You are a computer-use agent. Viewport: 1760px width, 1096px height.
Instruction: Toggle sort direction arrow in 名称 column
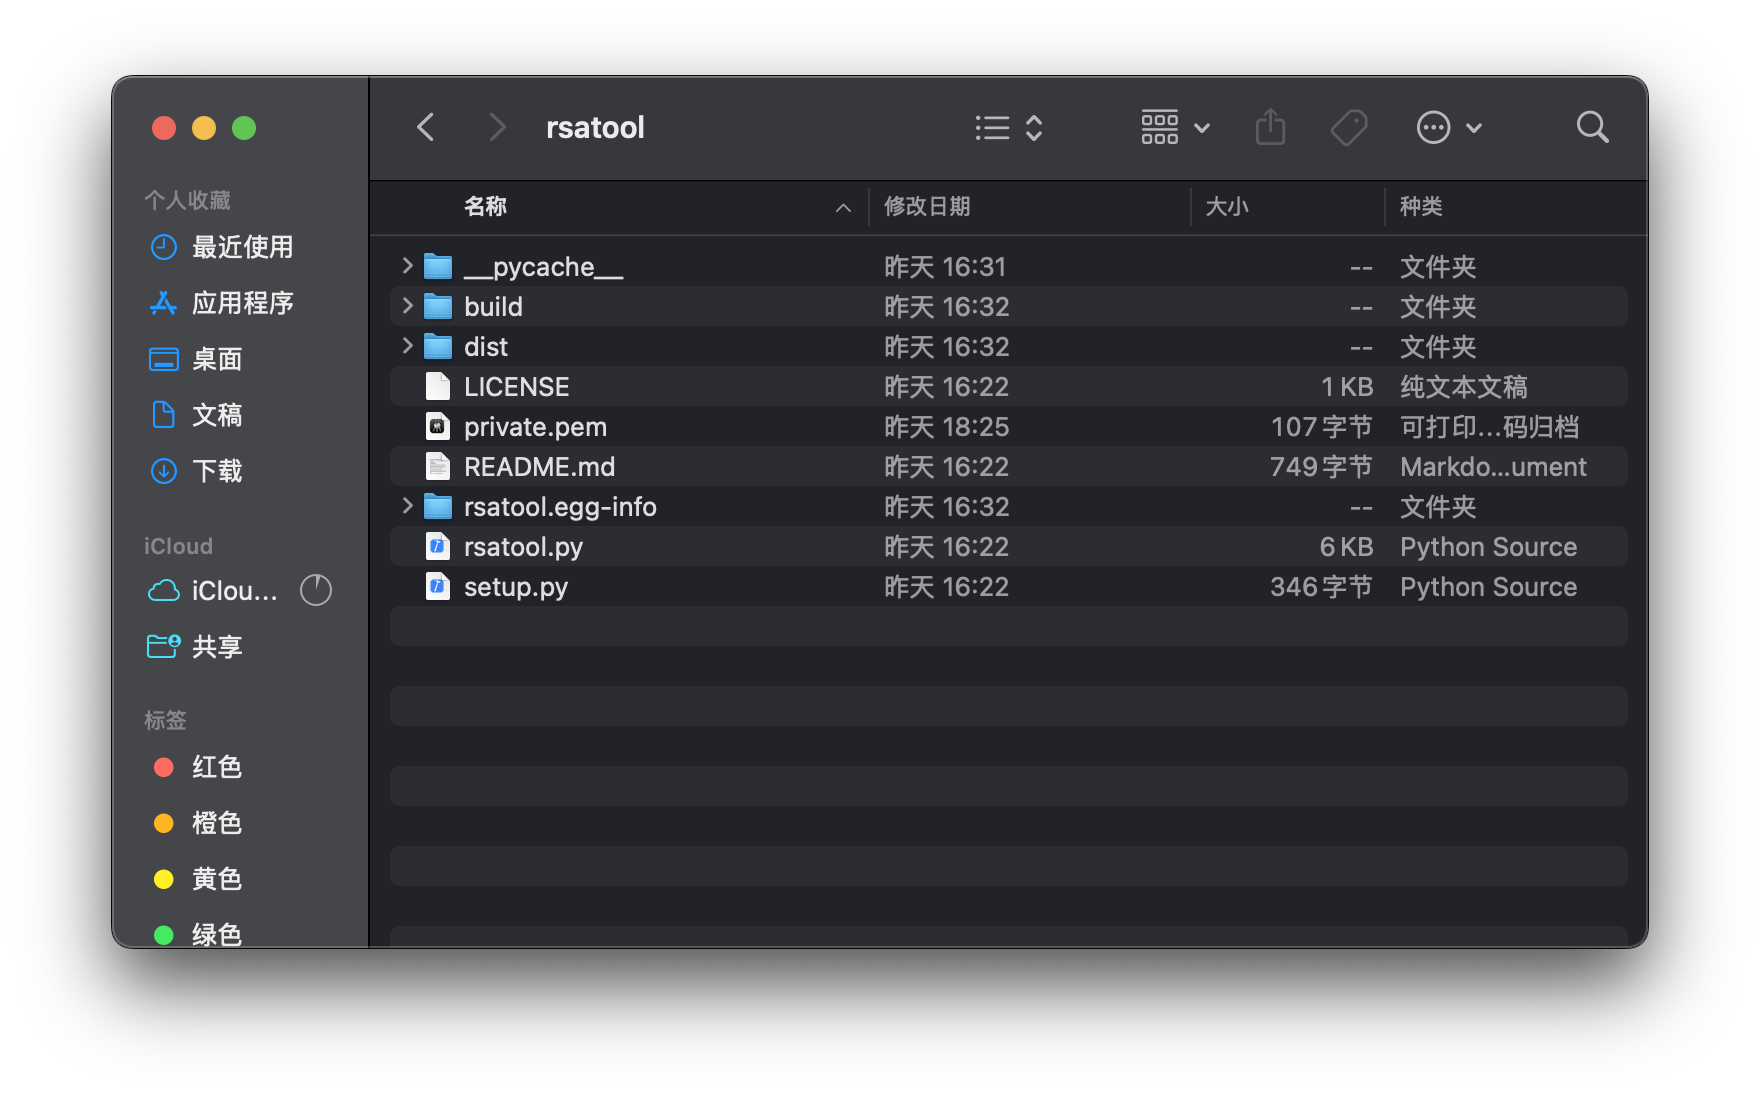(843, 207)
